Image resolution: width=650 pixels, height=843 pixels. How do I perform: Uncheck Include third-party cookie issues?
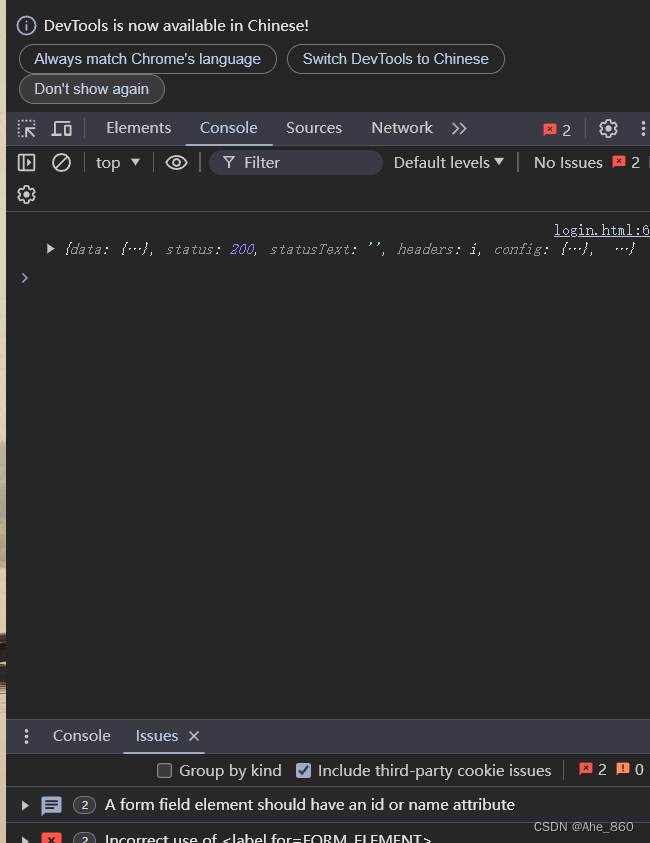coord(303,770)
